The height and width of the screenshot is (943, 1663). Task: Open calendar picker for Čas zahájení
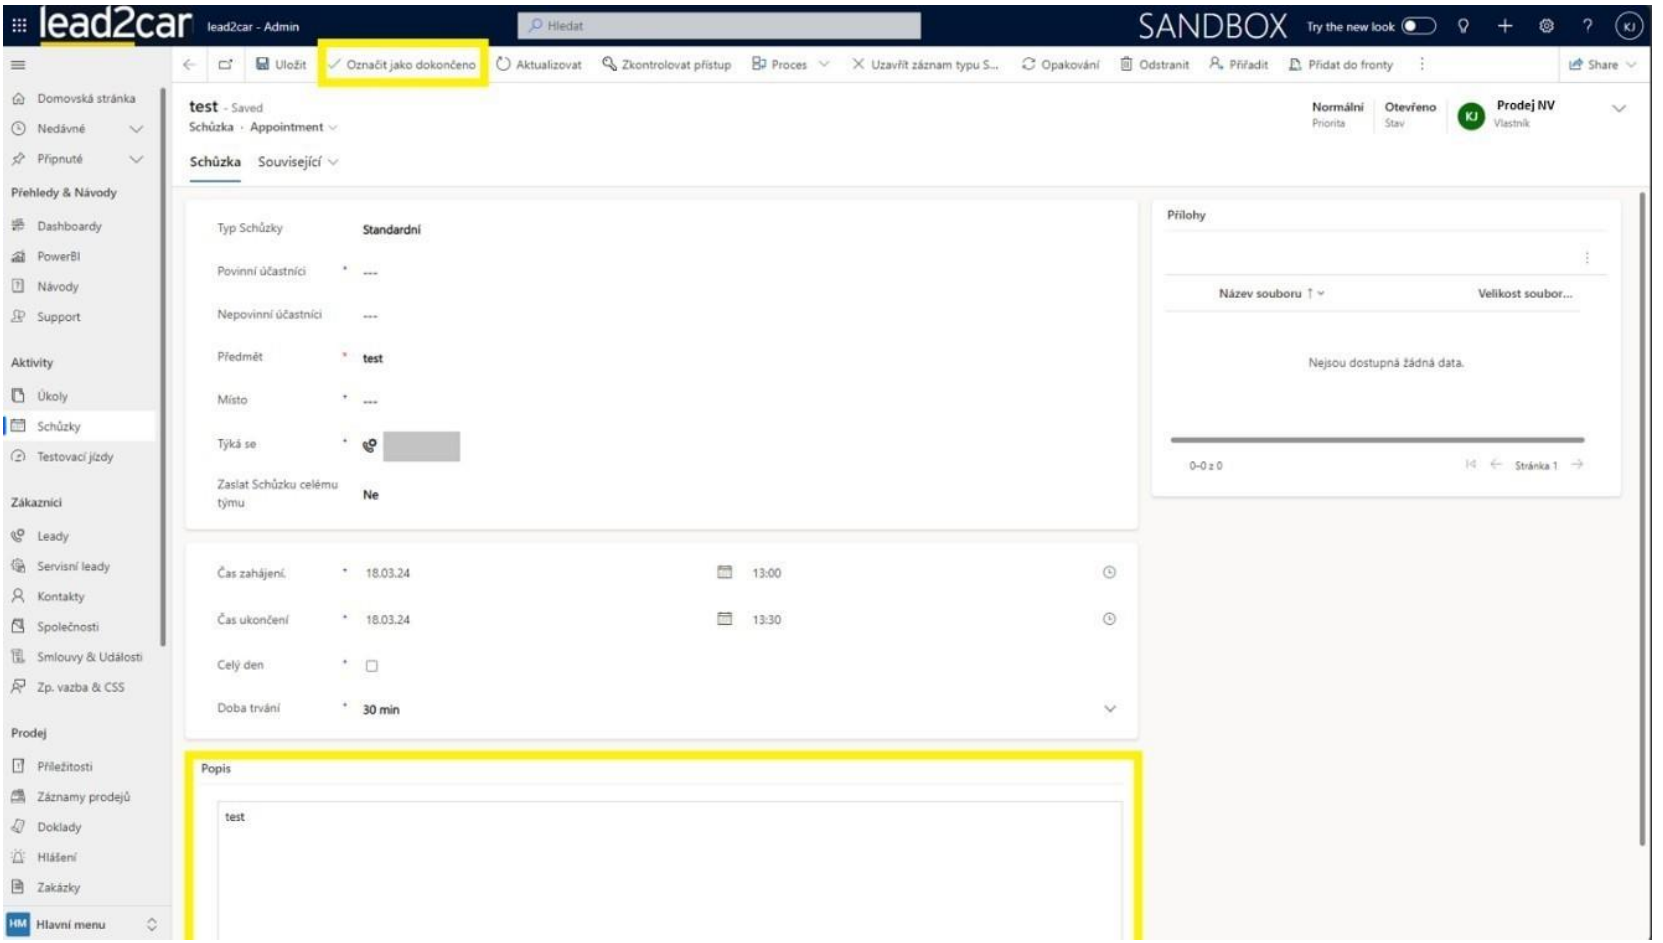pos(725,572)
